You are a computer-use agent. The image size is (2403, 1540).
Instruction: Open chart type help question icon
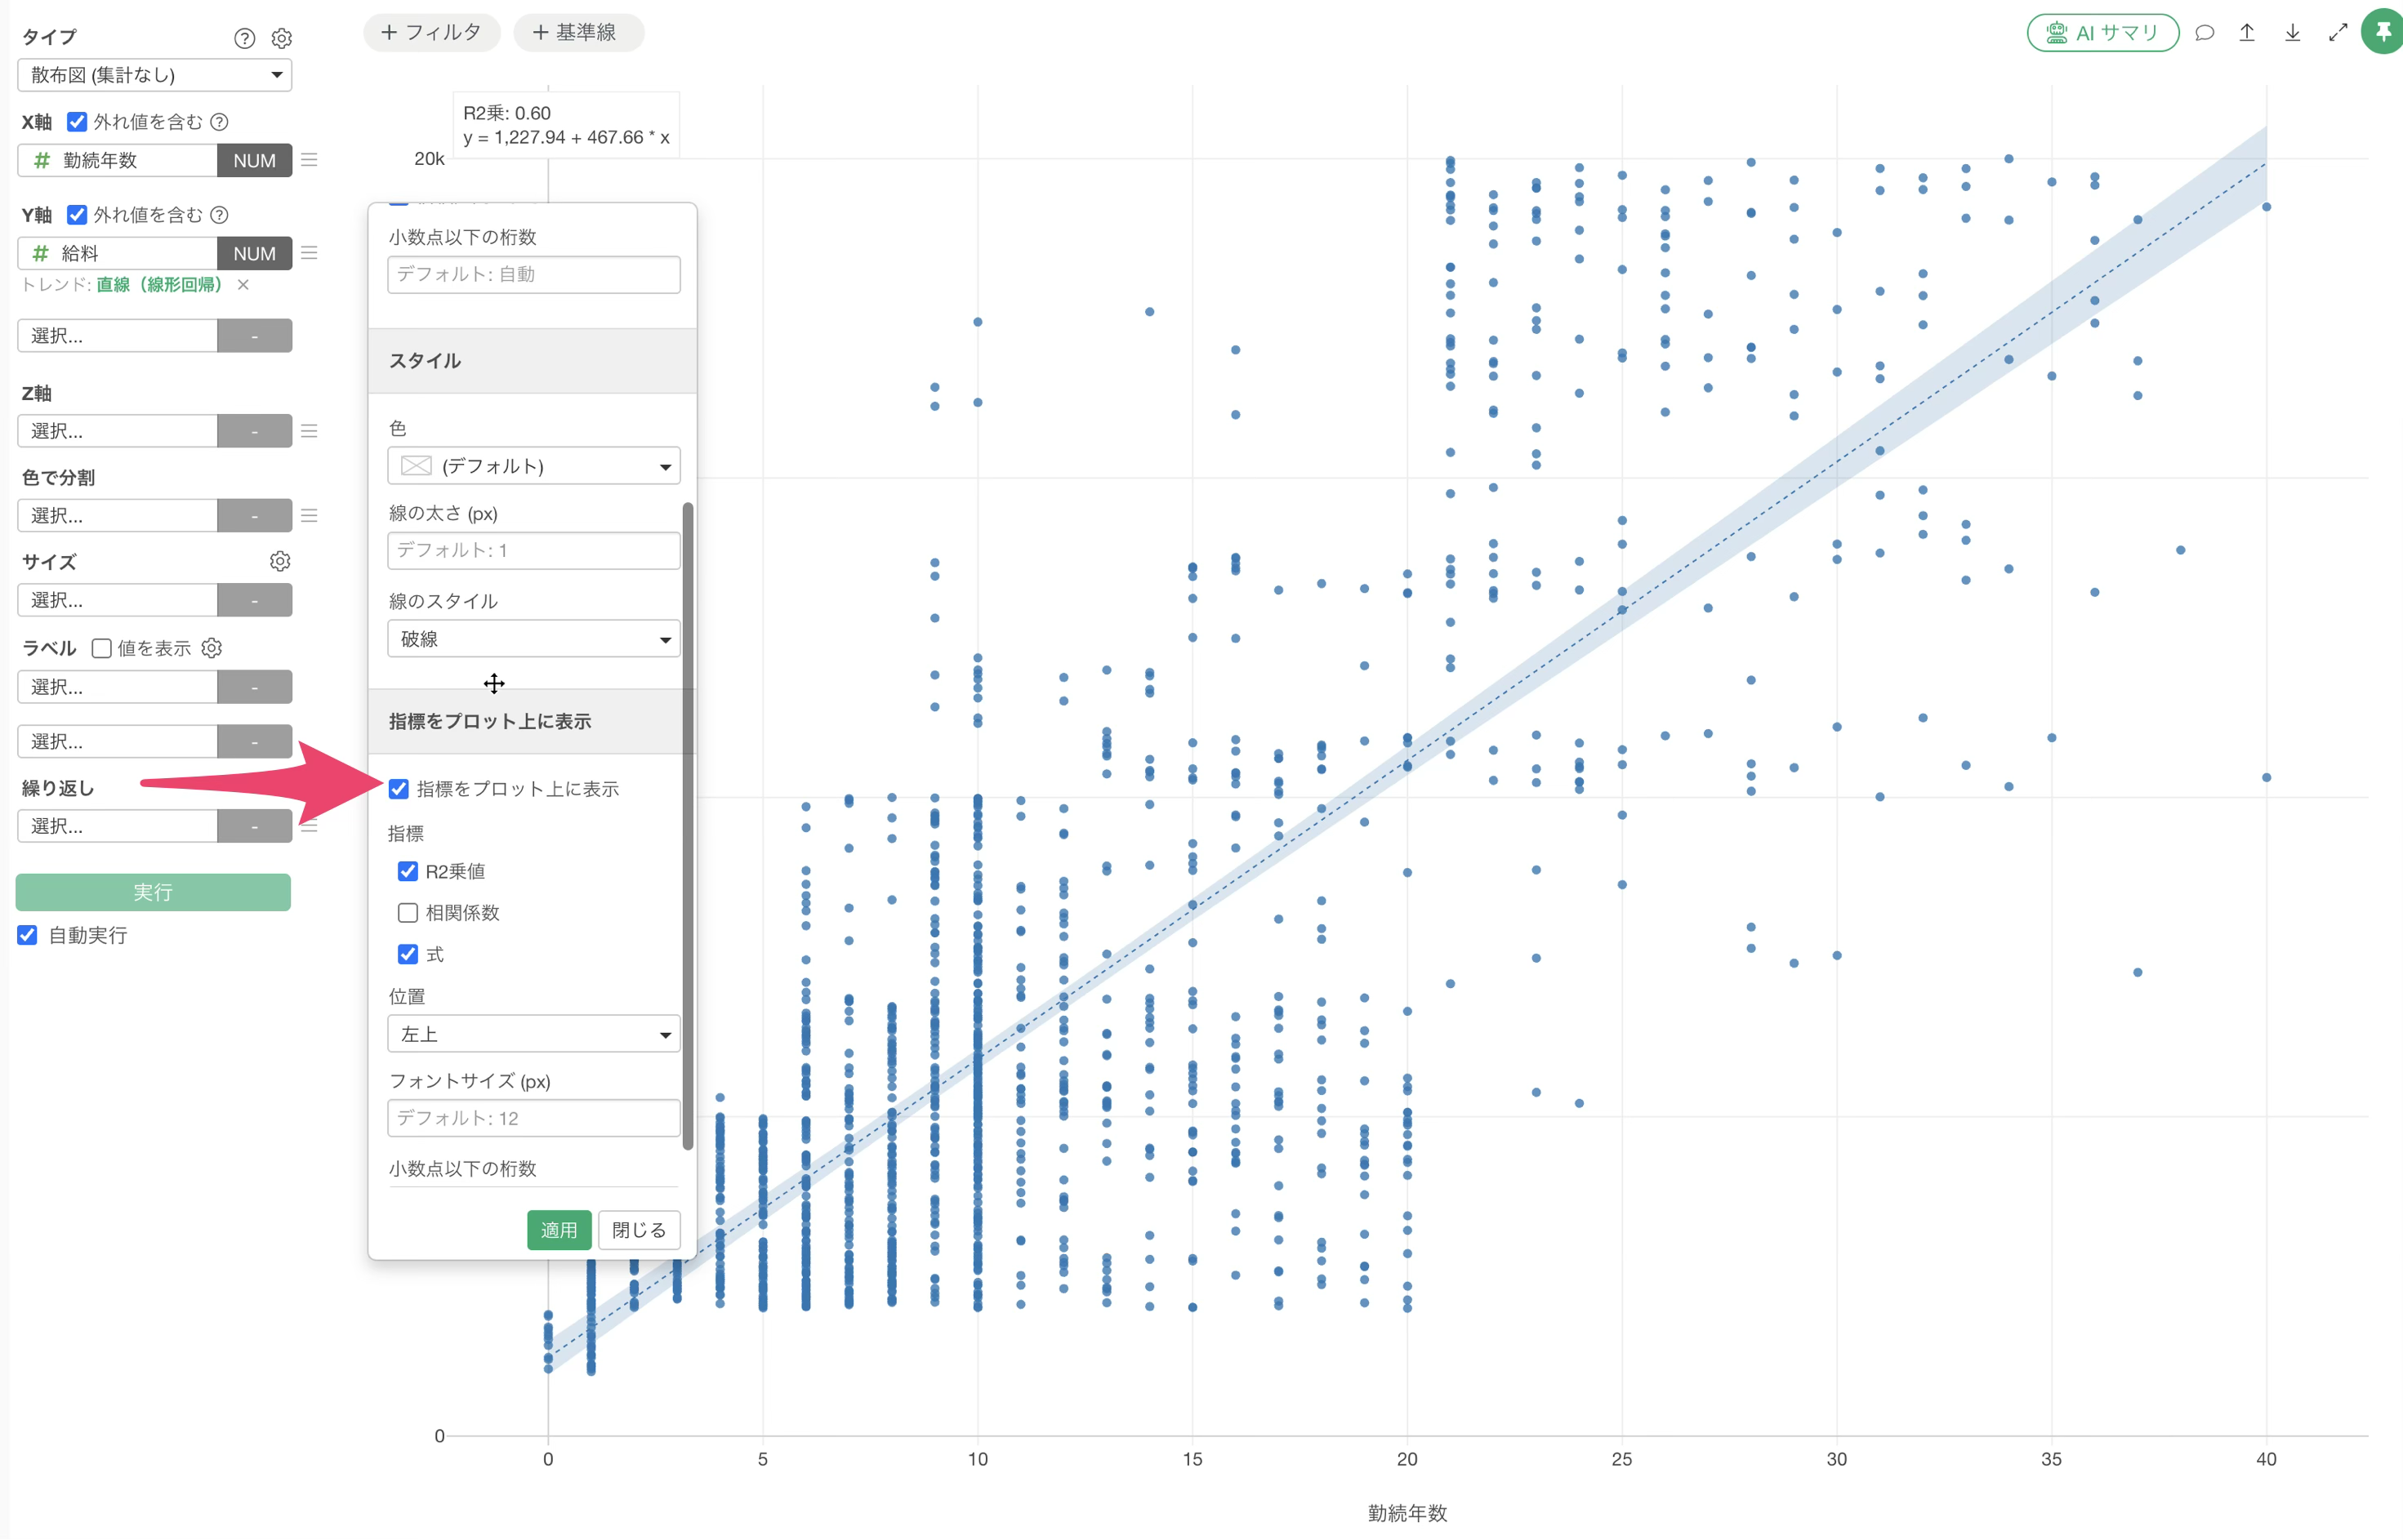(x=244, y=38)
